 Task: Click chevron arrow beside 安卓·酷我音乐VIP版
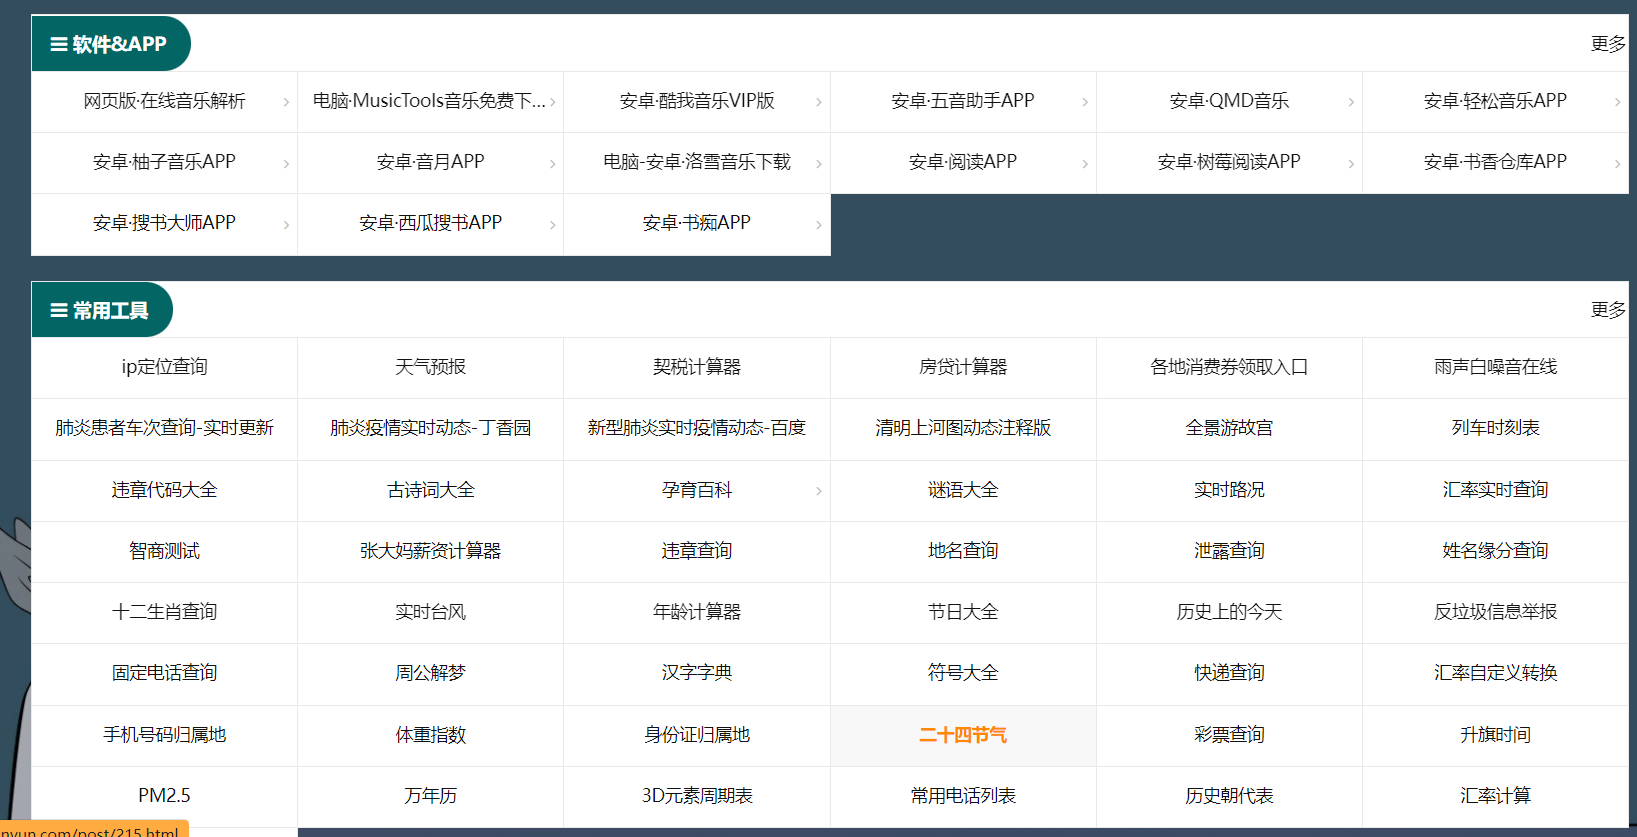[818, 102]
